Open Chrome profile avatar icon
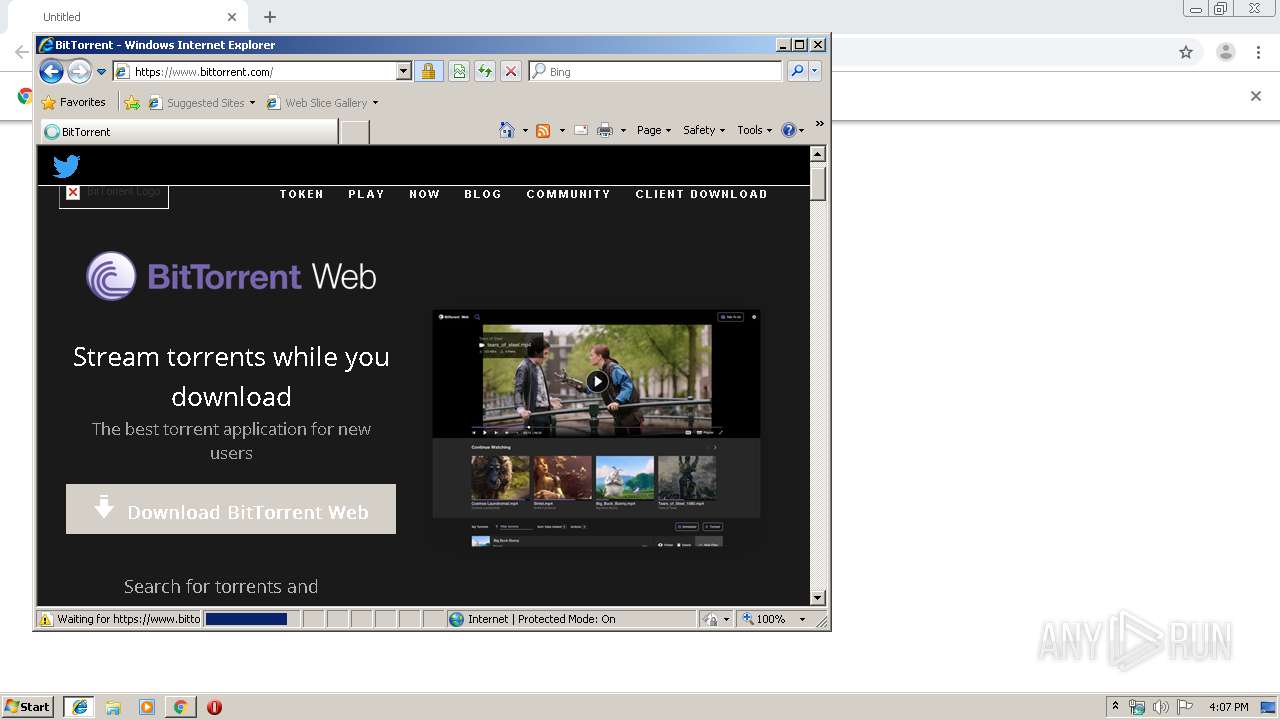Viewport: 1280px width, 720px height. pos(1226,52)
